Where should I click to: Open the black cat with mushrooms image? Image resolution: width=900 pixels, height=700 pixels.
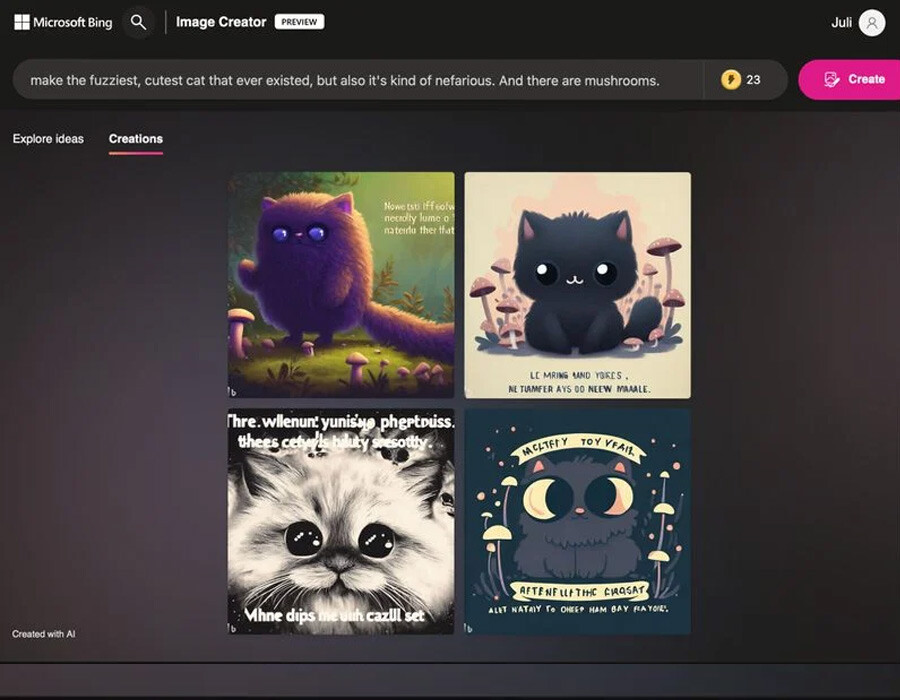[x=577, y=285]
